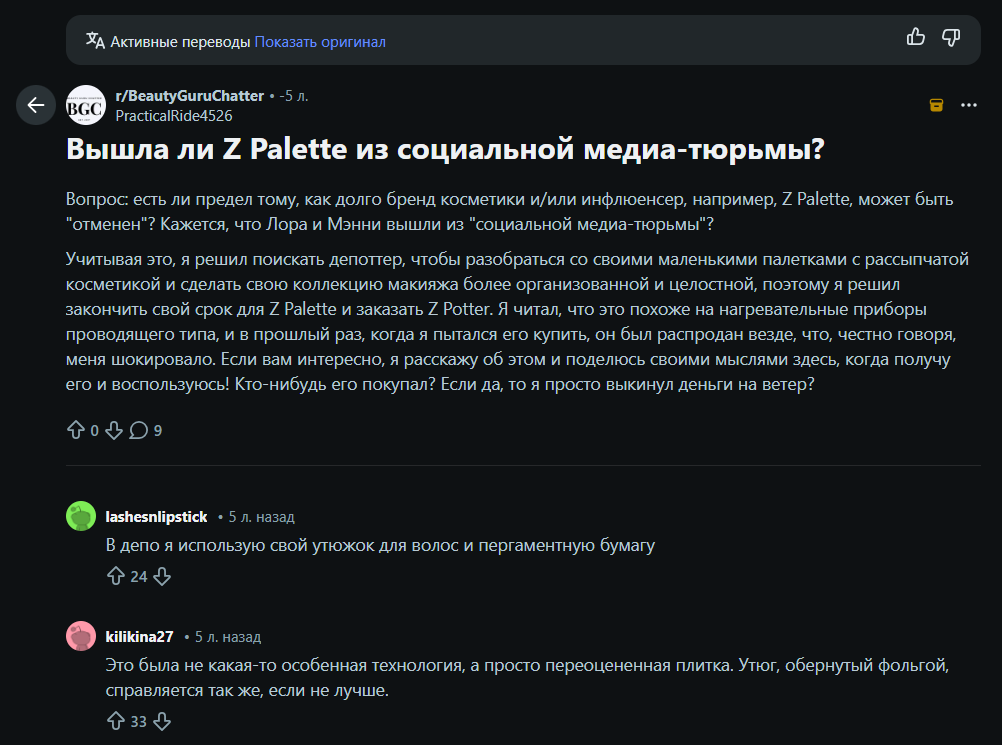Downvote the Z Palette post
This screenshot has width=1002, height=745.
pyautogui.click(x=113, y=430)
